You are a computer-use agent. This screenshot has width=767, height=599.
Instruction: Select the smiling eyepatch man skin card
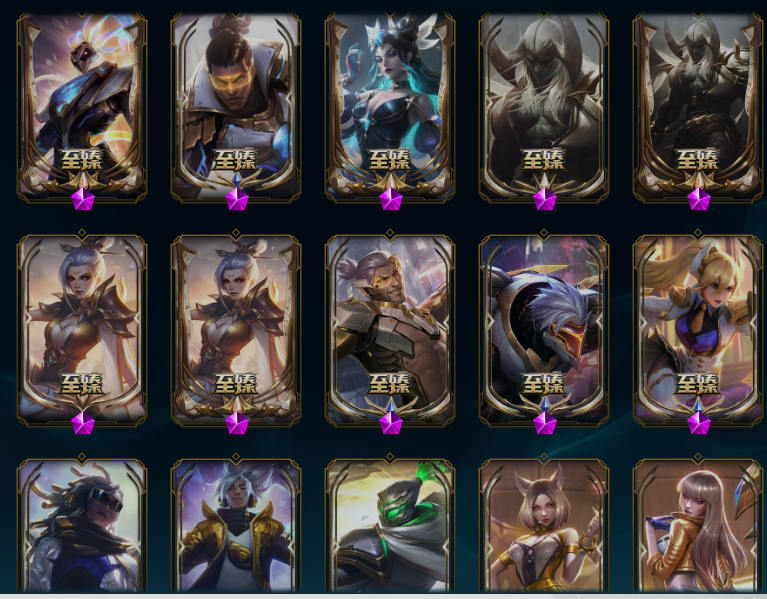click(x=390, y=330)
